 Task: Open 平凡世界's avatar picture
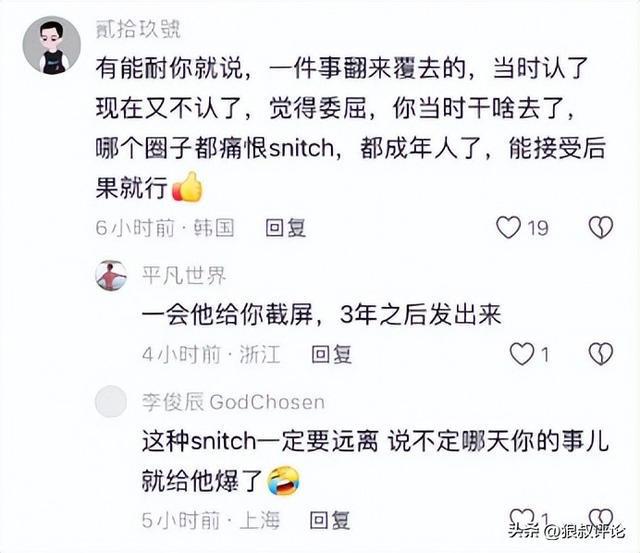click(x=111, y=275)
